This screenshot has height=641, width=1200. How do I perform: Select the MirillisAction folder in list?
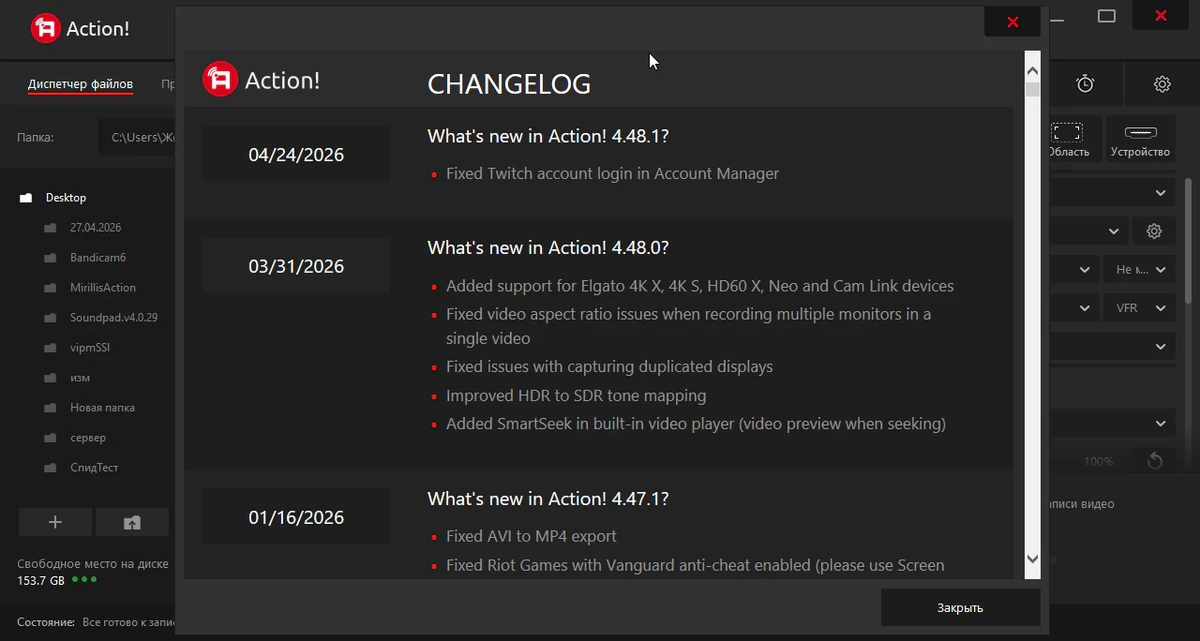click(x=103, y=287)
